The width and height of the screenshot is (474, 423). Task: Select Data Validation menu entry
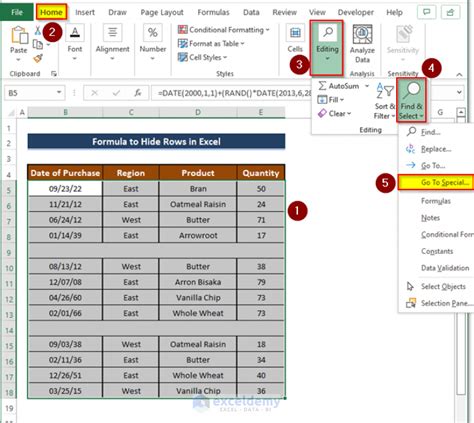click(x=437, y=268)
